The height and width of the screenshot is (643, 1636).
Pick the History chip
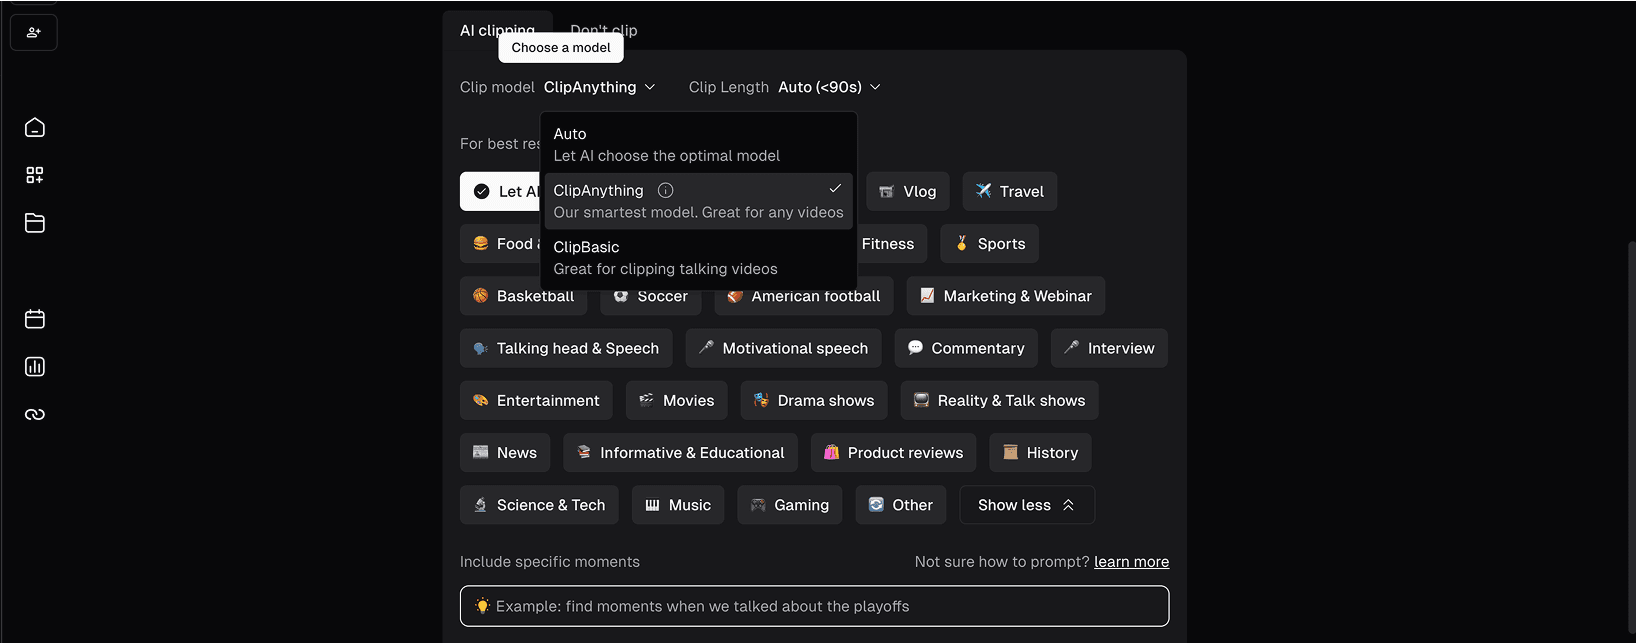(x=1040, y=453)
